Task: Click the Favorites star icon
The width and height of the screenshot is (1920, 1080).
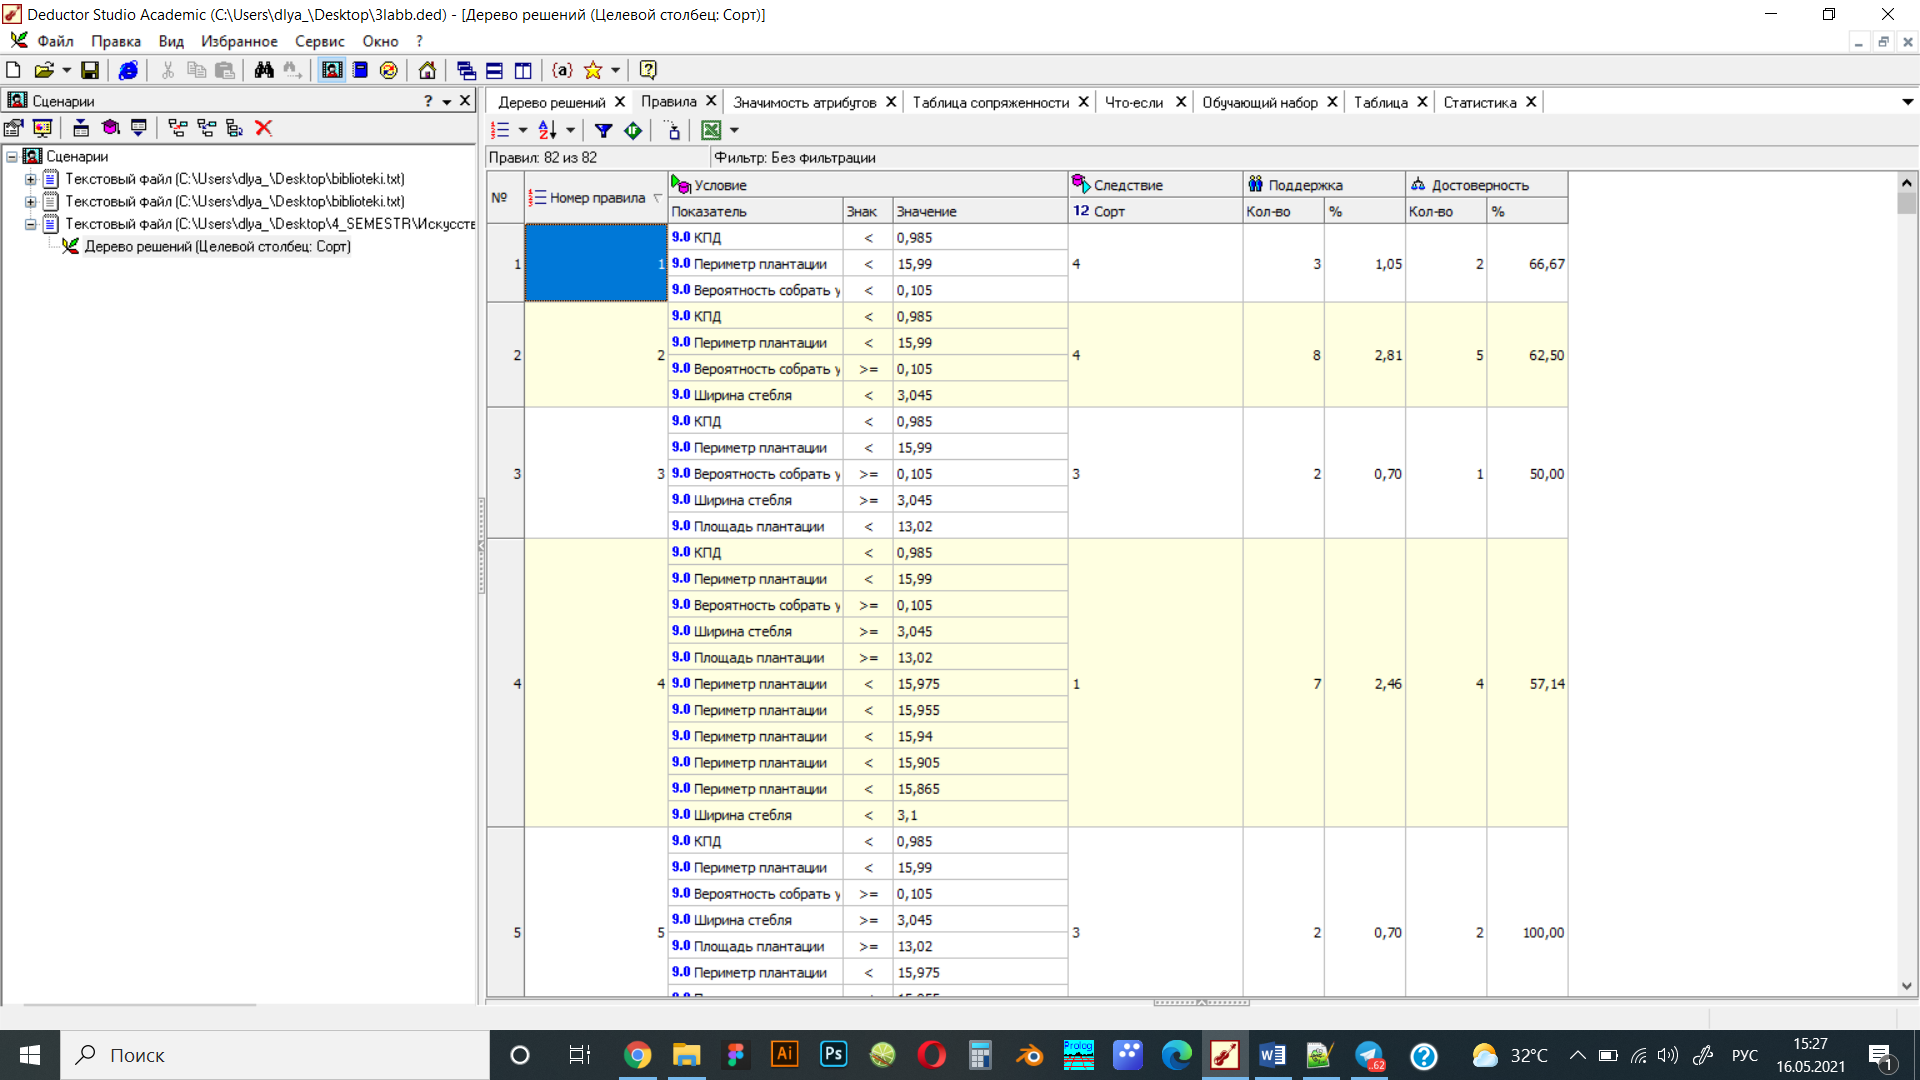Action: pyautogui.click(x=593, y=70)
